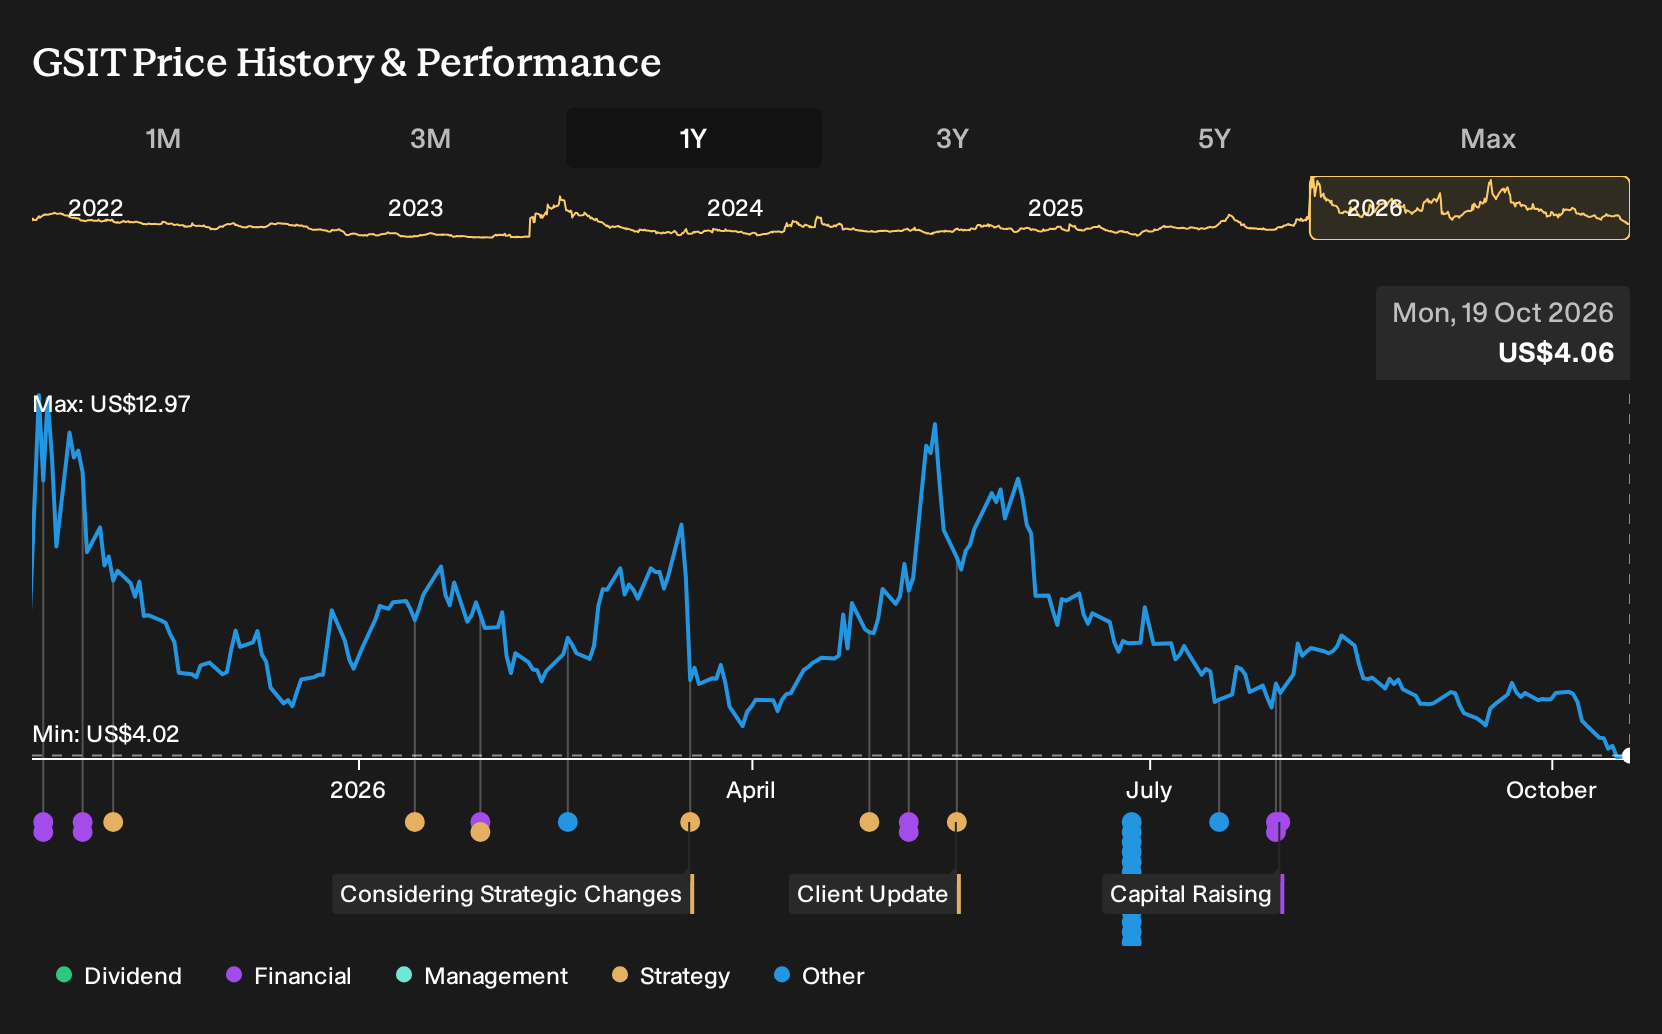Toggle the Financial legend filter
This screenshot has height=1034, width=1662.
[289, 976]
